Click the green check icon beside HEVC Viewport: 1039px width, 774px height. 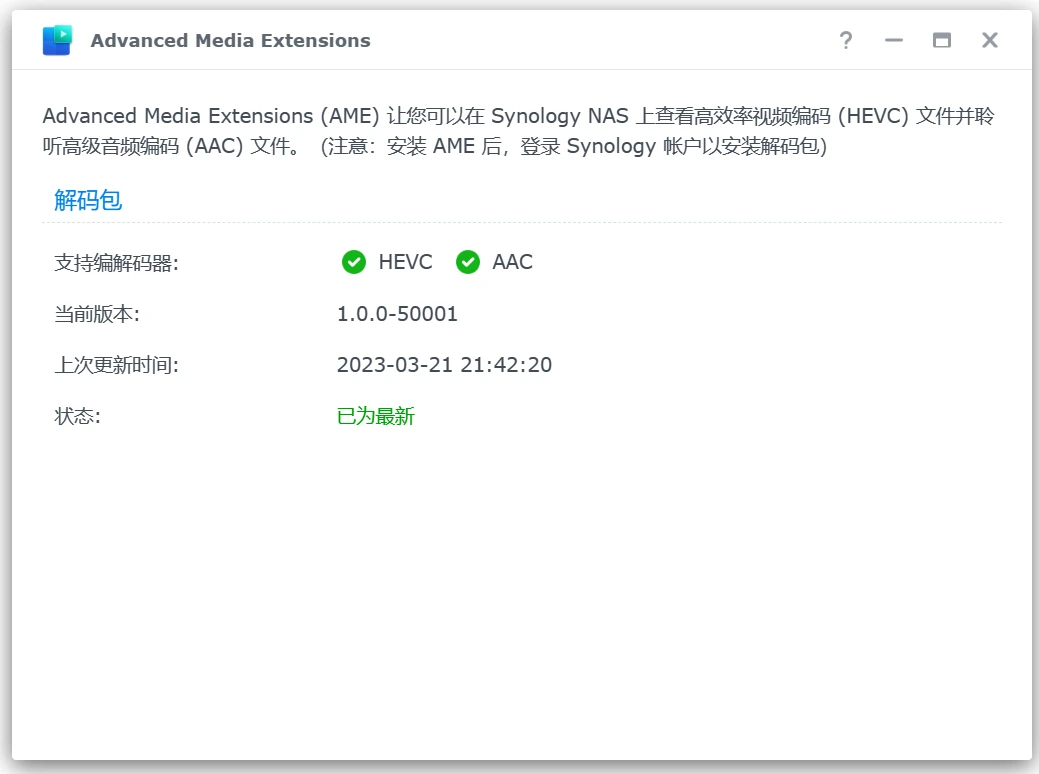click(x=354, y=262)
